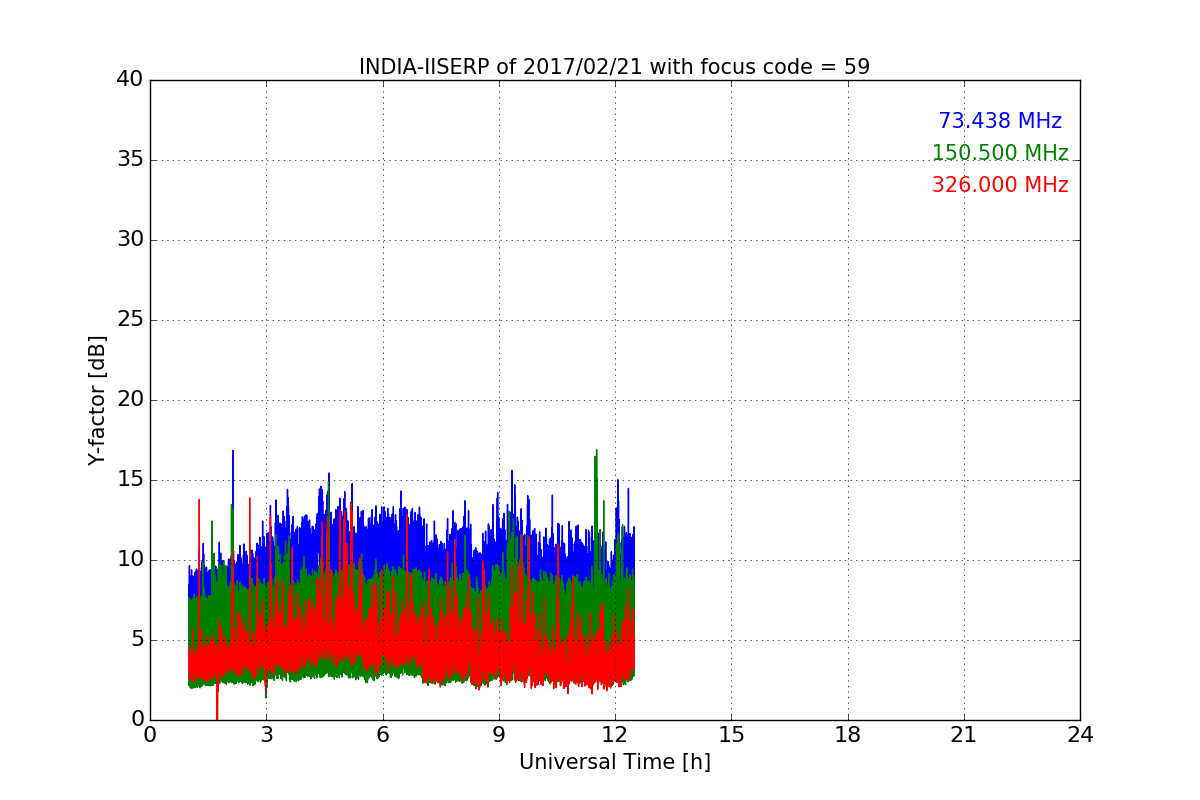Image resolution: width=1200 pixels, height=800 pixels.
Task: Click x-axis tick label '9'
Action: pos(498,735)
